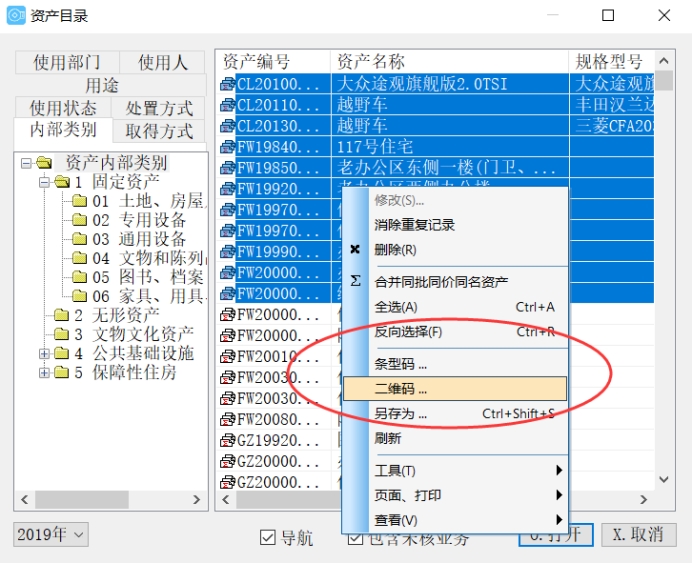Click 刷新 in the context menu

click(455, 438)
